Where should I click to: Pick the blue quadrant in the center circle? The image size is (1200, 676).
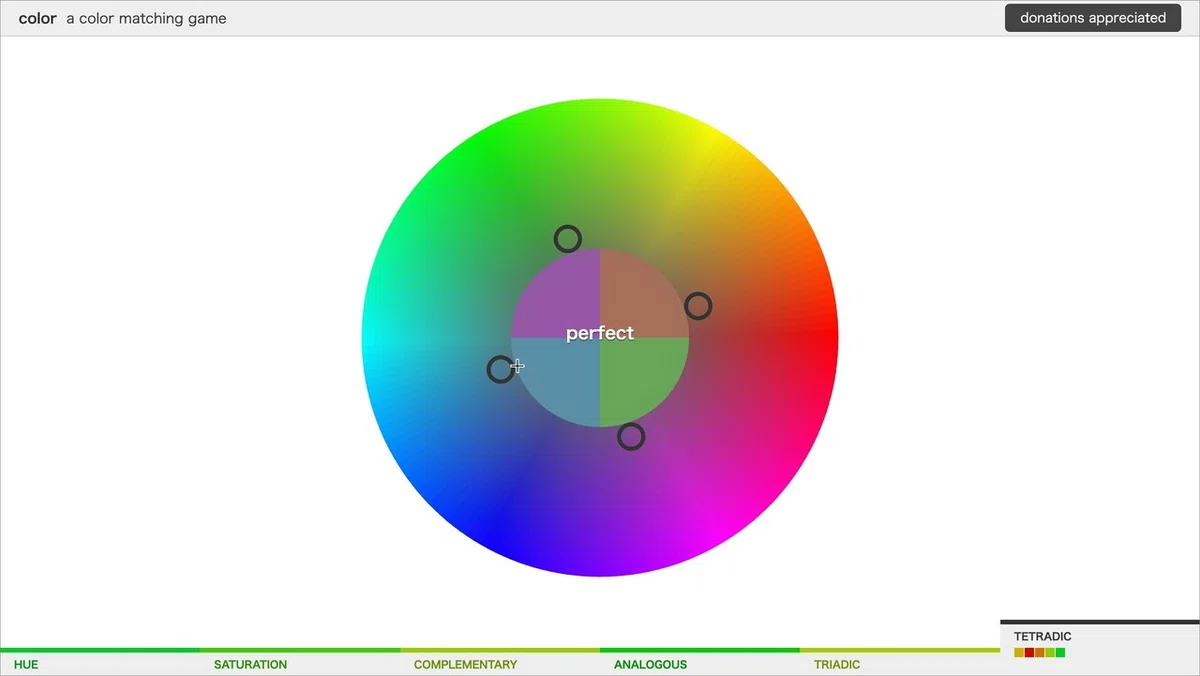556,382
